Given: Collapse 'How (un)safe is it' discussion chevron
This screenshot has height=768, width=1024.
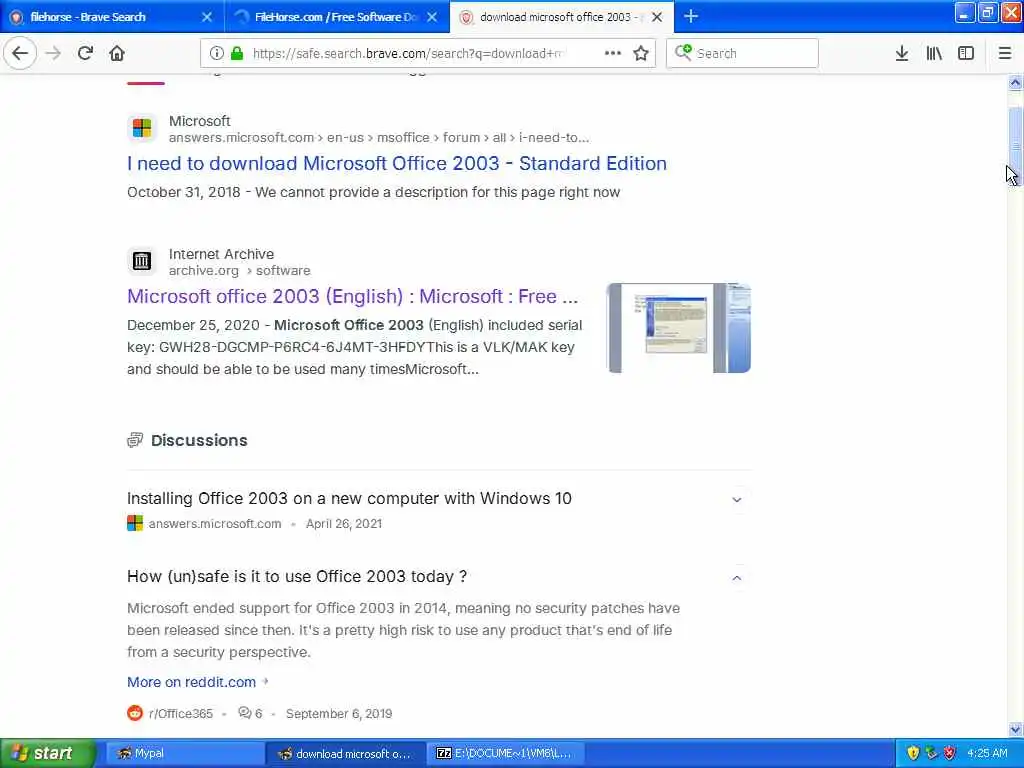Looking at the screenshot, I should [x=737, y=578].
